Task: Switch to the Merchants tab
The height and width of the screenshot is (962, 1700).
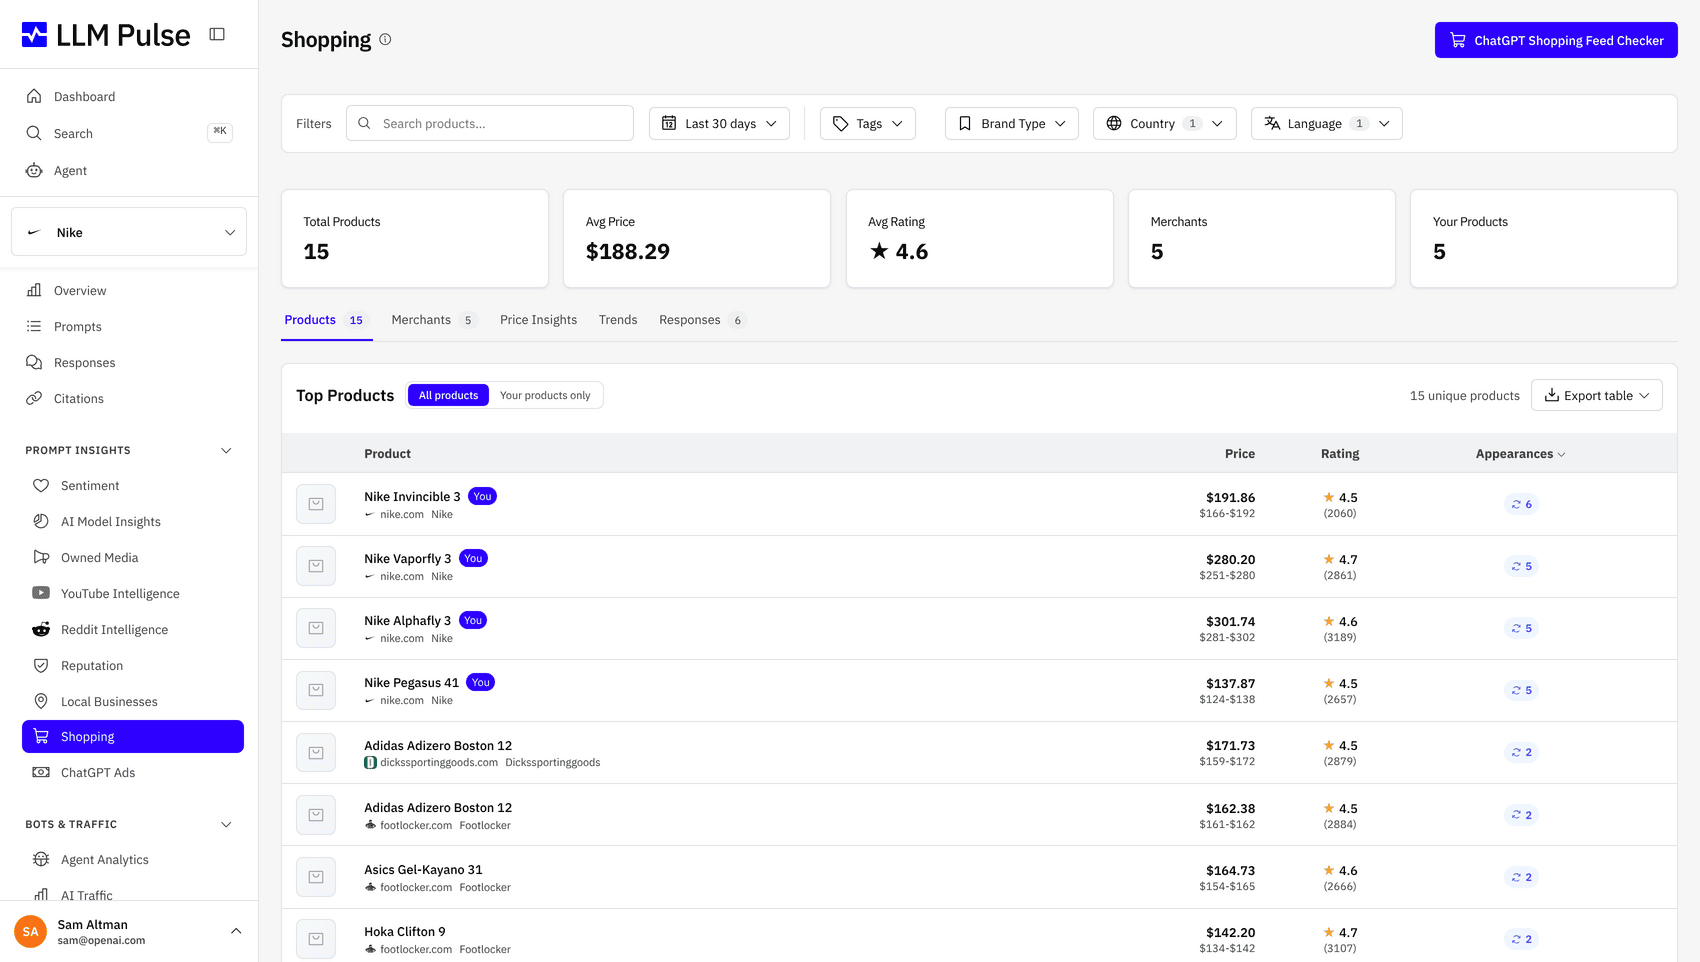Action: (434, 320)
